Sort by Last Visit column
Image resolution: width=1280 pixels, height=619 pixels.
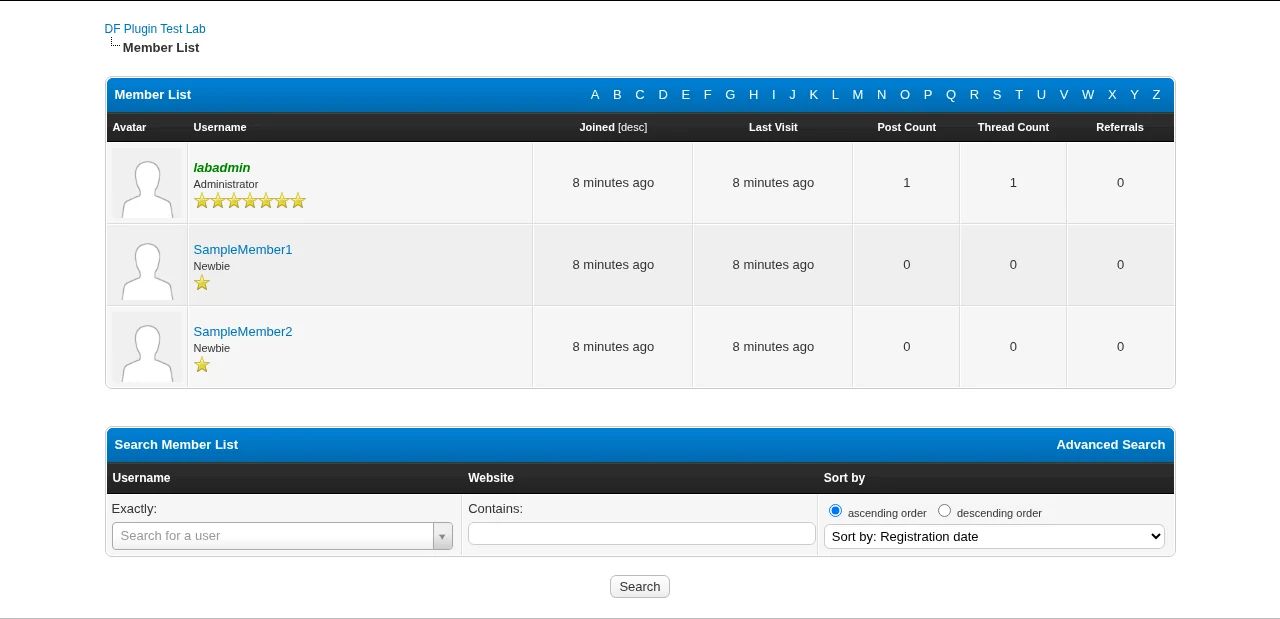click(773, 127)
